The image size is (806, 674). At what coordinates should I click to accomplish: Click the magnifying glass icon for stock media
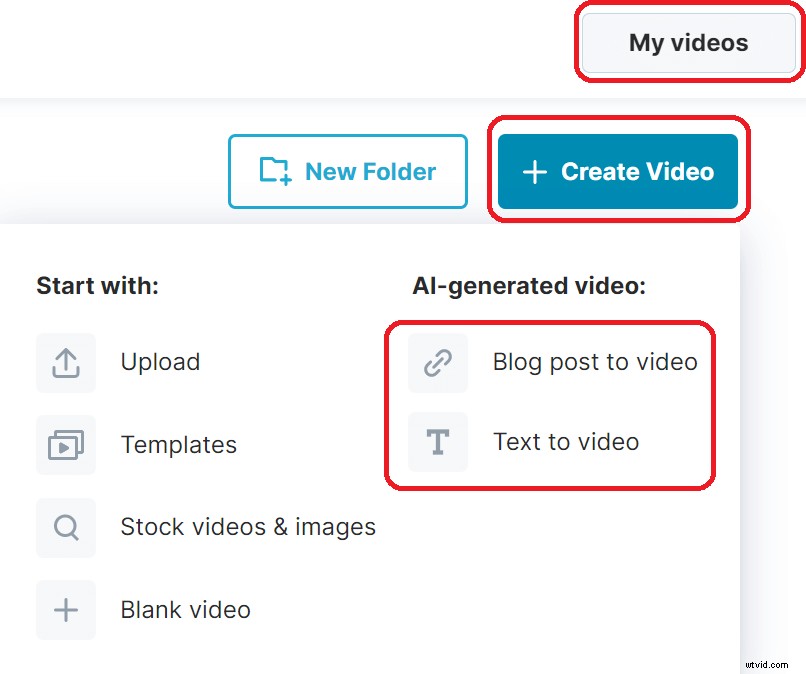(65, 528)
